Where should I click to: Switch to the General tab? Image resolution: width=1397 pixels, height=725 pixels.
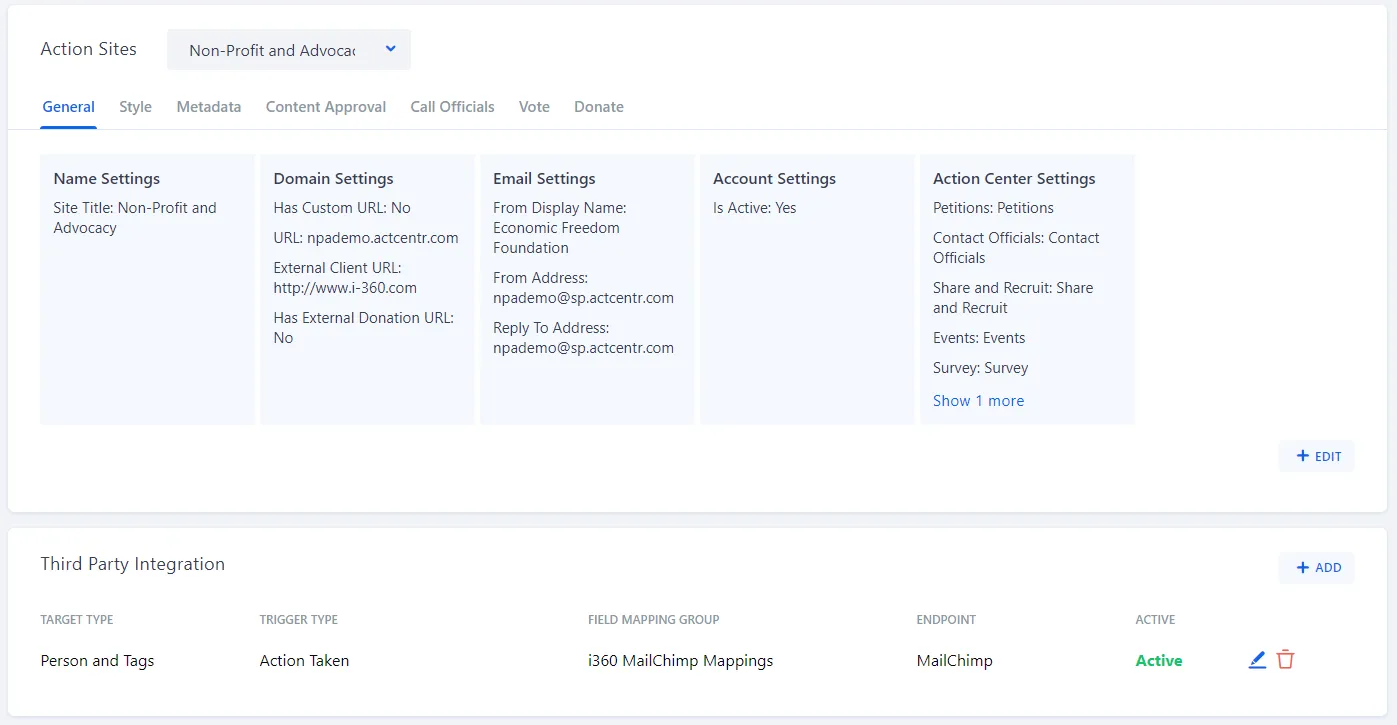coord(68,107)
